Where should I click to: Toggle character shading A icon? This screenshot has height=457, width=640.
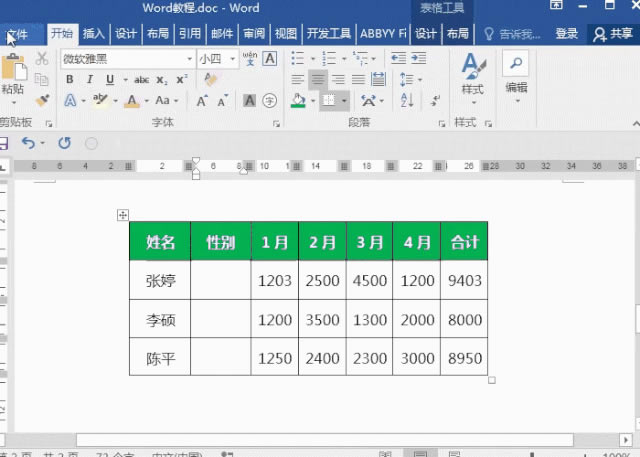click(x=249, y=100)
